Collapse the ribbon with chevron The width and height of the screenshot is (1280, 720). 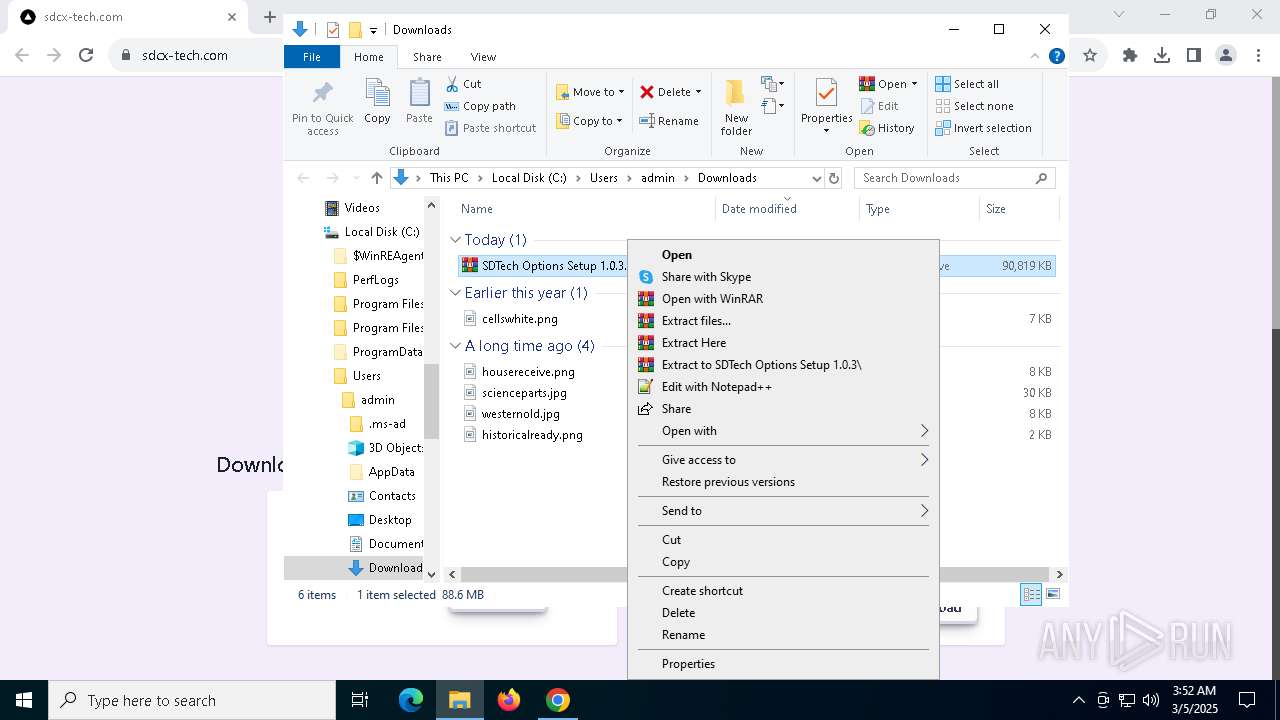click(x=1036, y=57)
